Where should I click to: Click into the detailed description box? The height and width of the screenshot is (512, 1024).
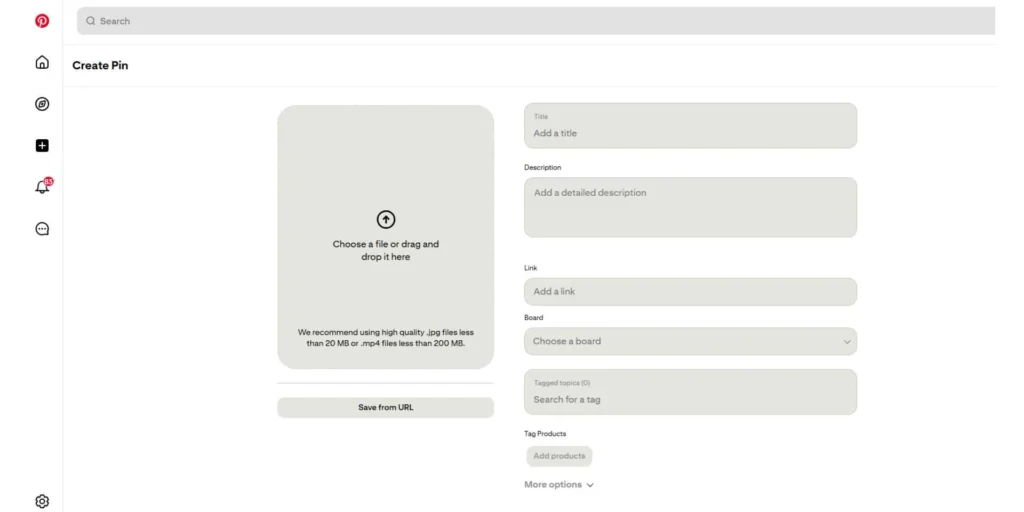(690, 208)
